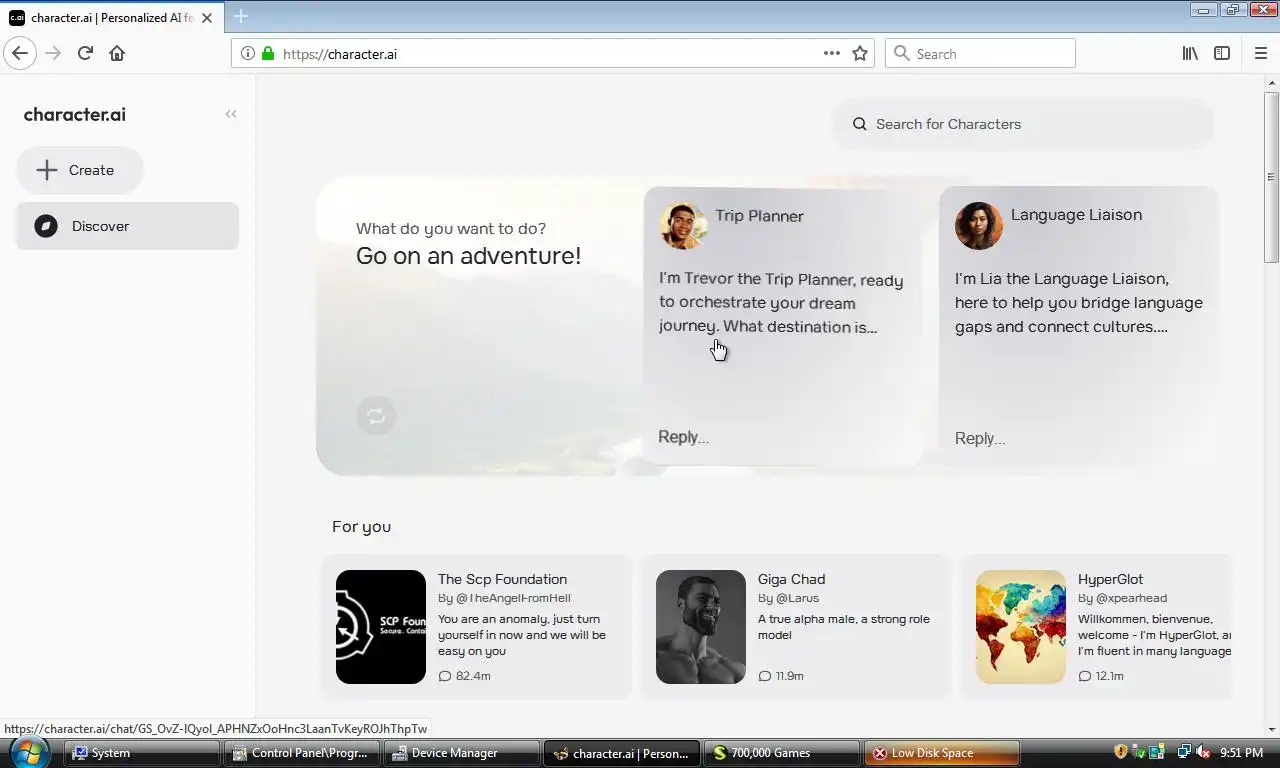
Task: Collapse the character.ai sidebar
Action: coord(231,114)
